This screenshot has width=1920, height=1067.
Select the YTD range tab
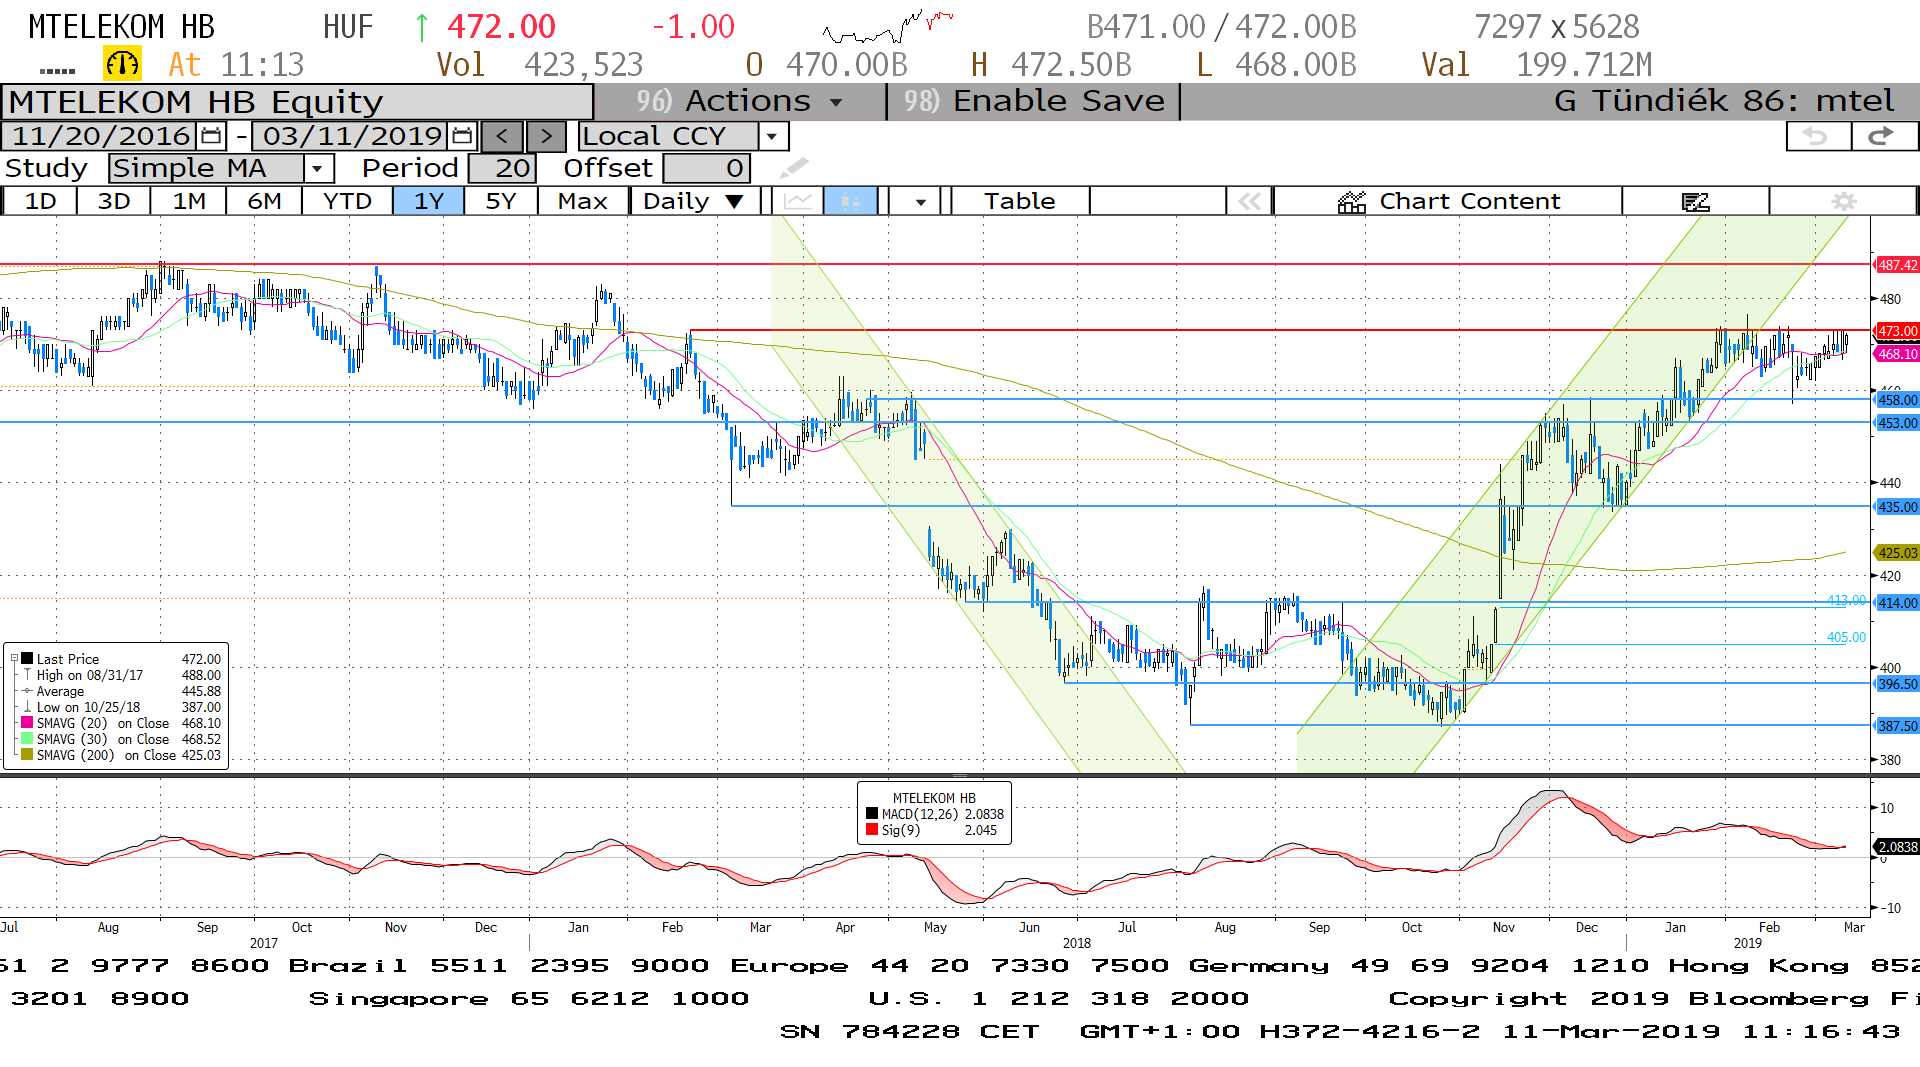click(x=347, y=202)
